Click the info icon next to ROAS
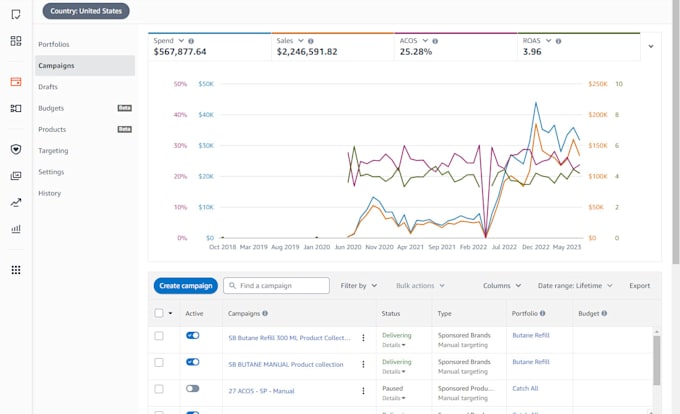Image resolution: width=680 pixels, height=414 pixels. click(x=558, y=41)
